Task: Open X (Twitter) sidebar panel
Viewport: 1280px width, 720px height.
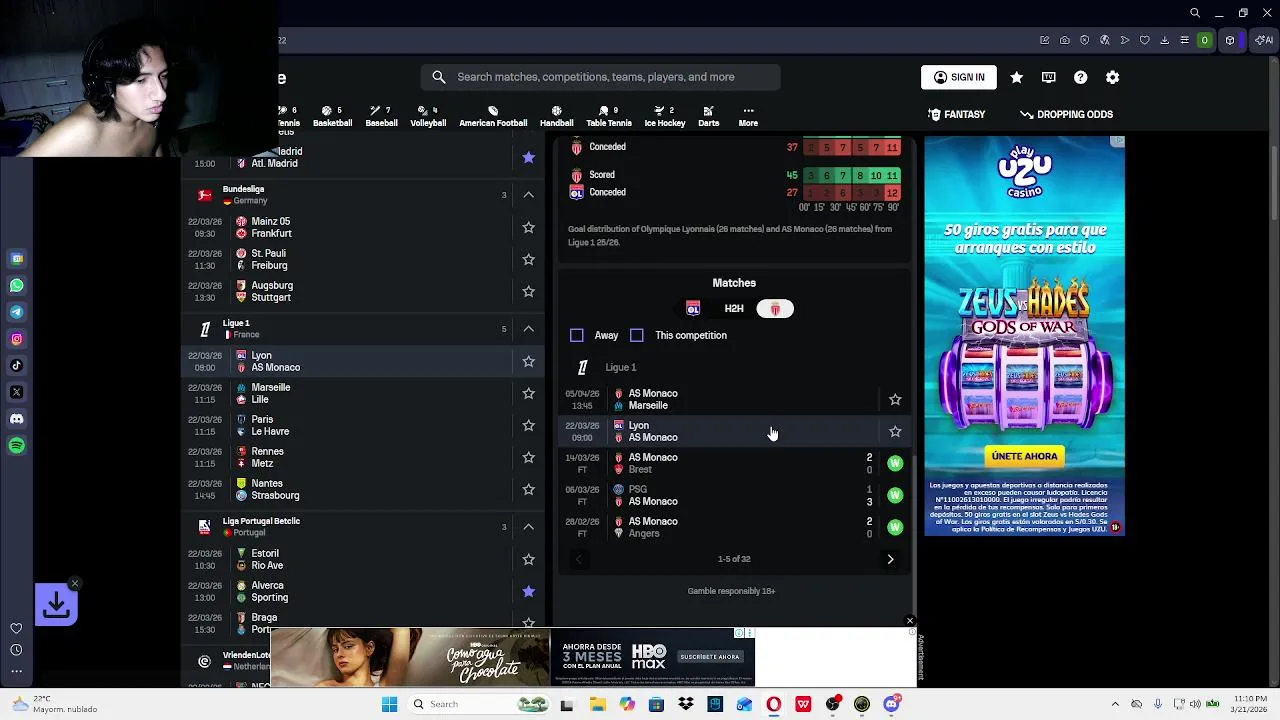Action: [x=17, y=392]
